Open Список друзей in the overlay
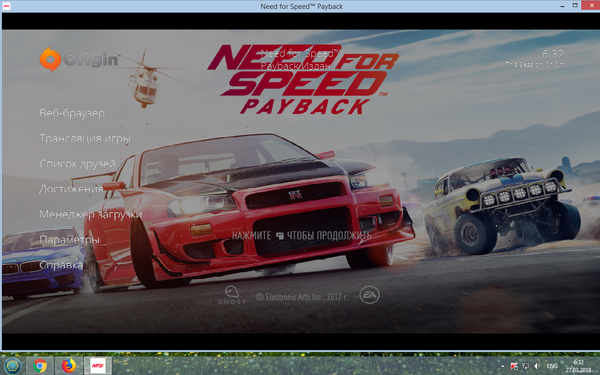Viewport: 600px width, 375px height. click(x=77, y=164)
